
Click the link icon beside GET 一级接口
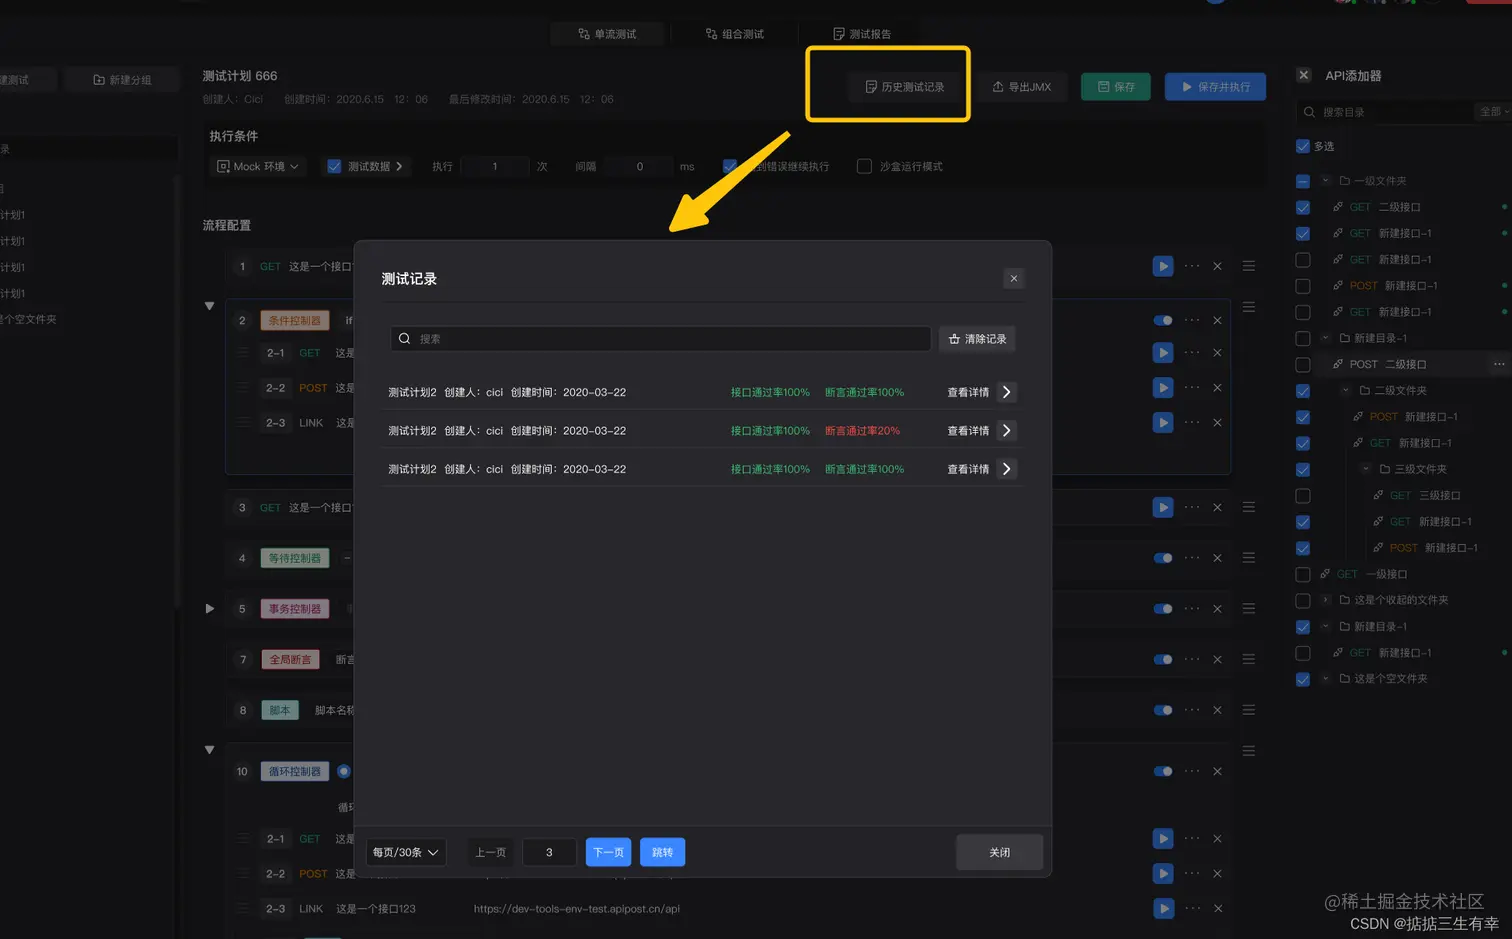pyautogui.click(x=1325, y=574)
